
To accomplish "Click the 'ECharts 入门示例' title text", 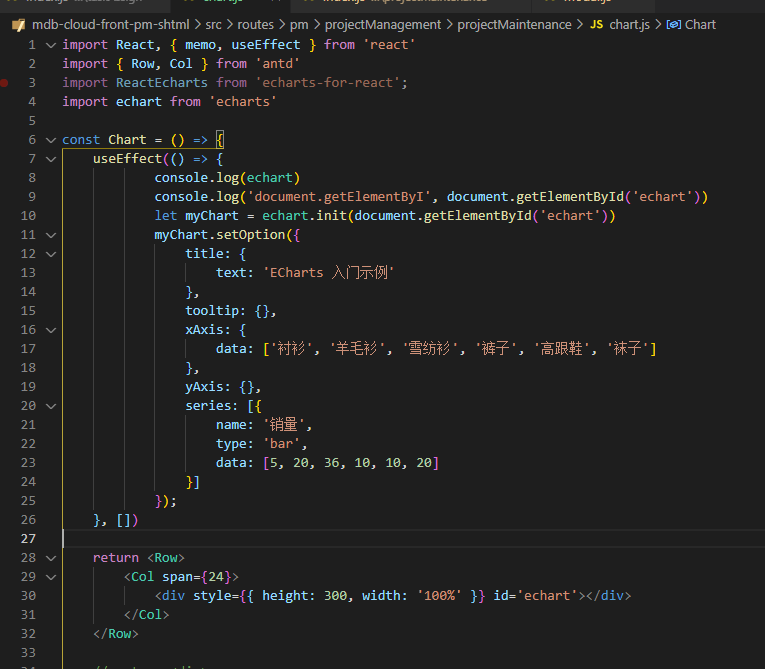I will point(329,273).
